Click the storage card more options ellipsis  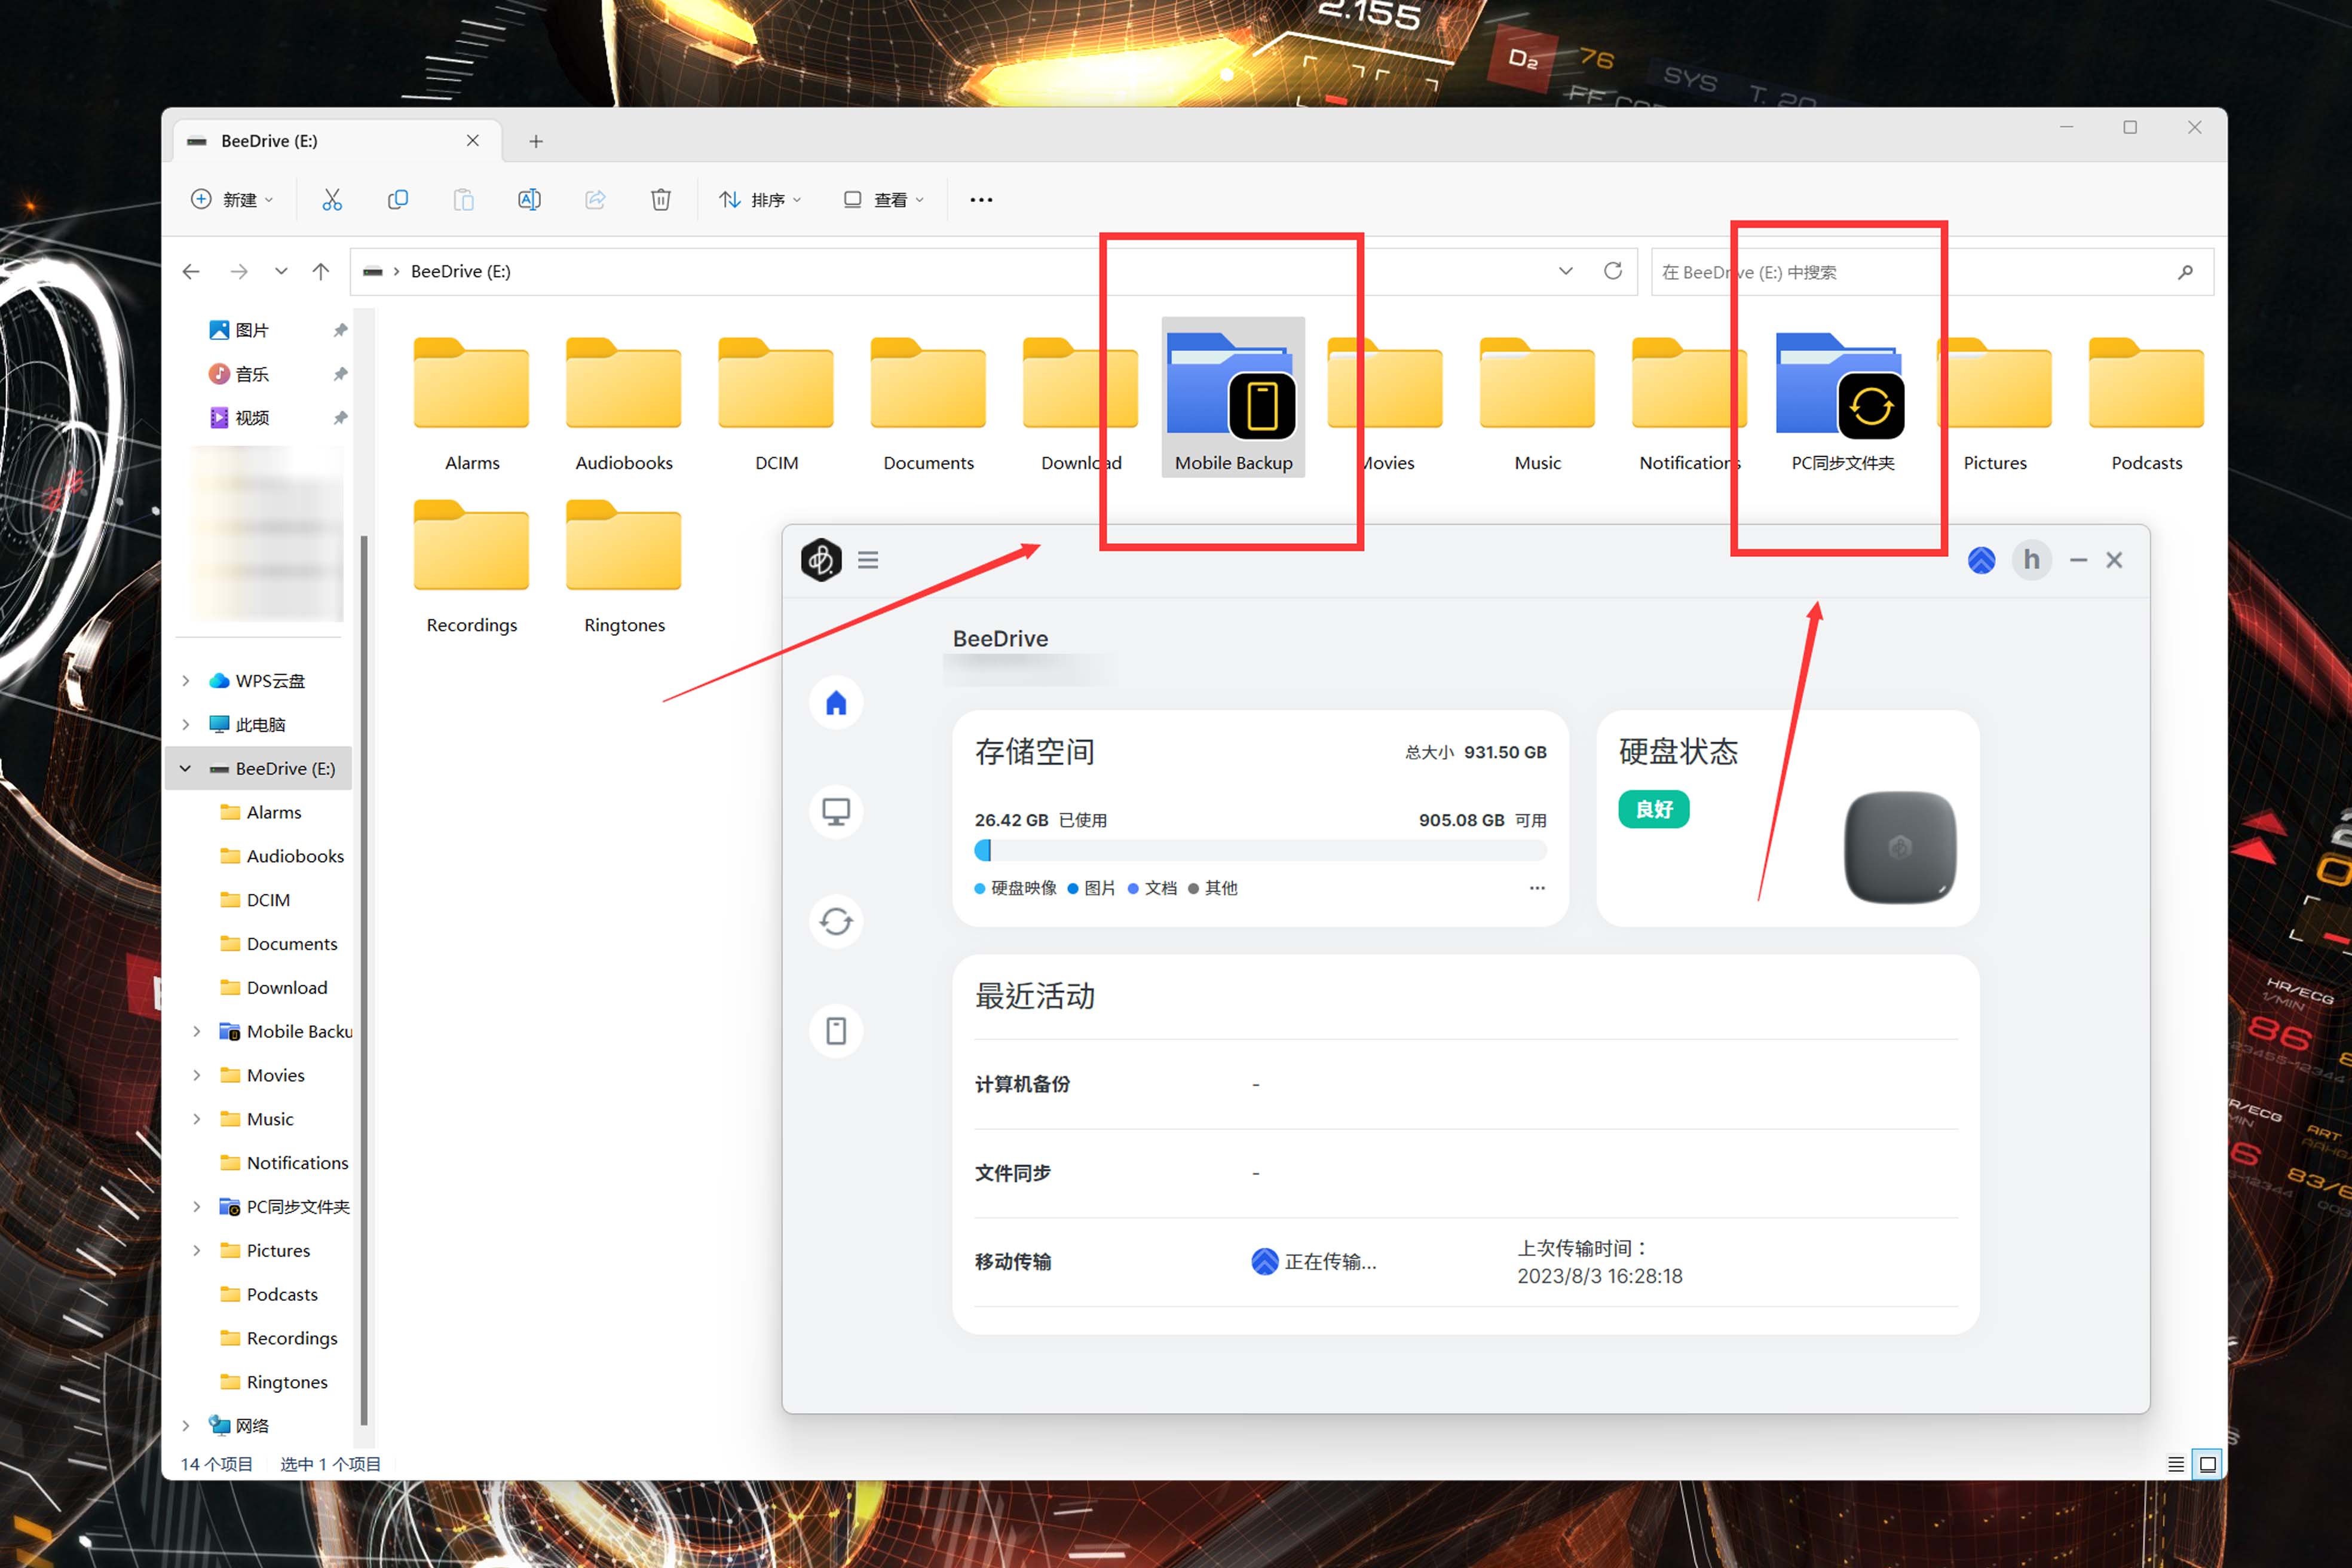pyautogui.click(x=1537, y=888)
